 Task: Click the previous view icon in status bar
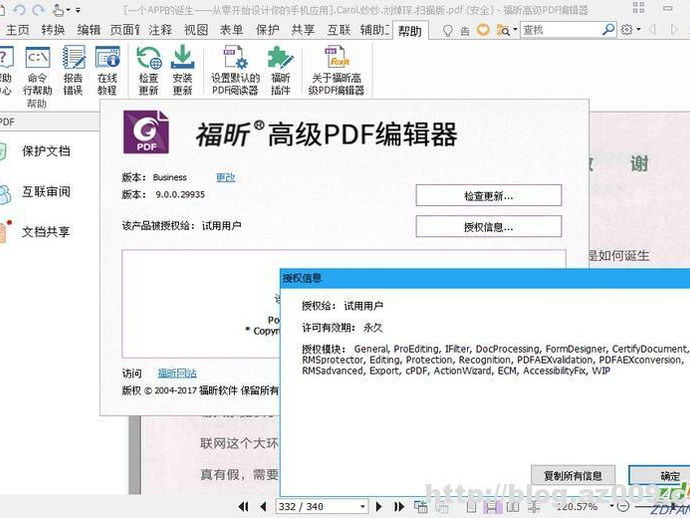click(420, 507)
